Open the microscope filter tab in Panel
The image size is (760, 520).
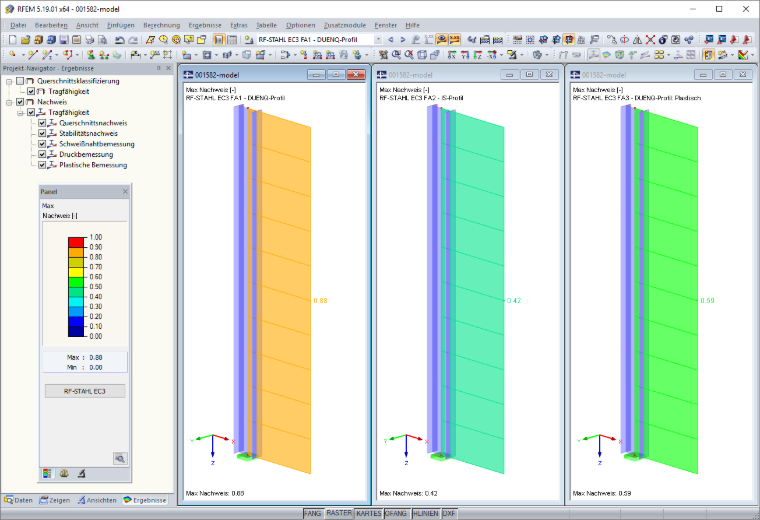click(81, 473)
